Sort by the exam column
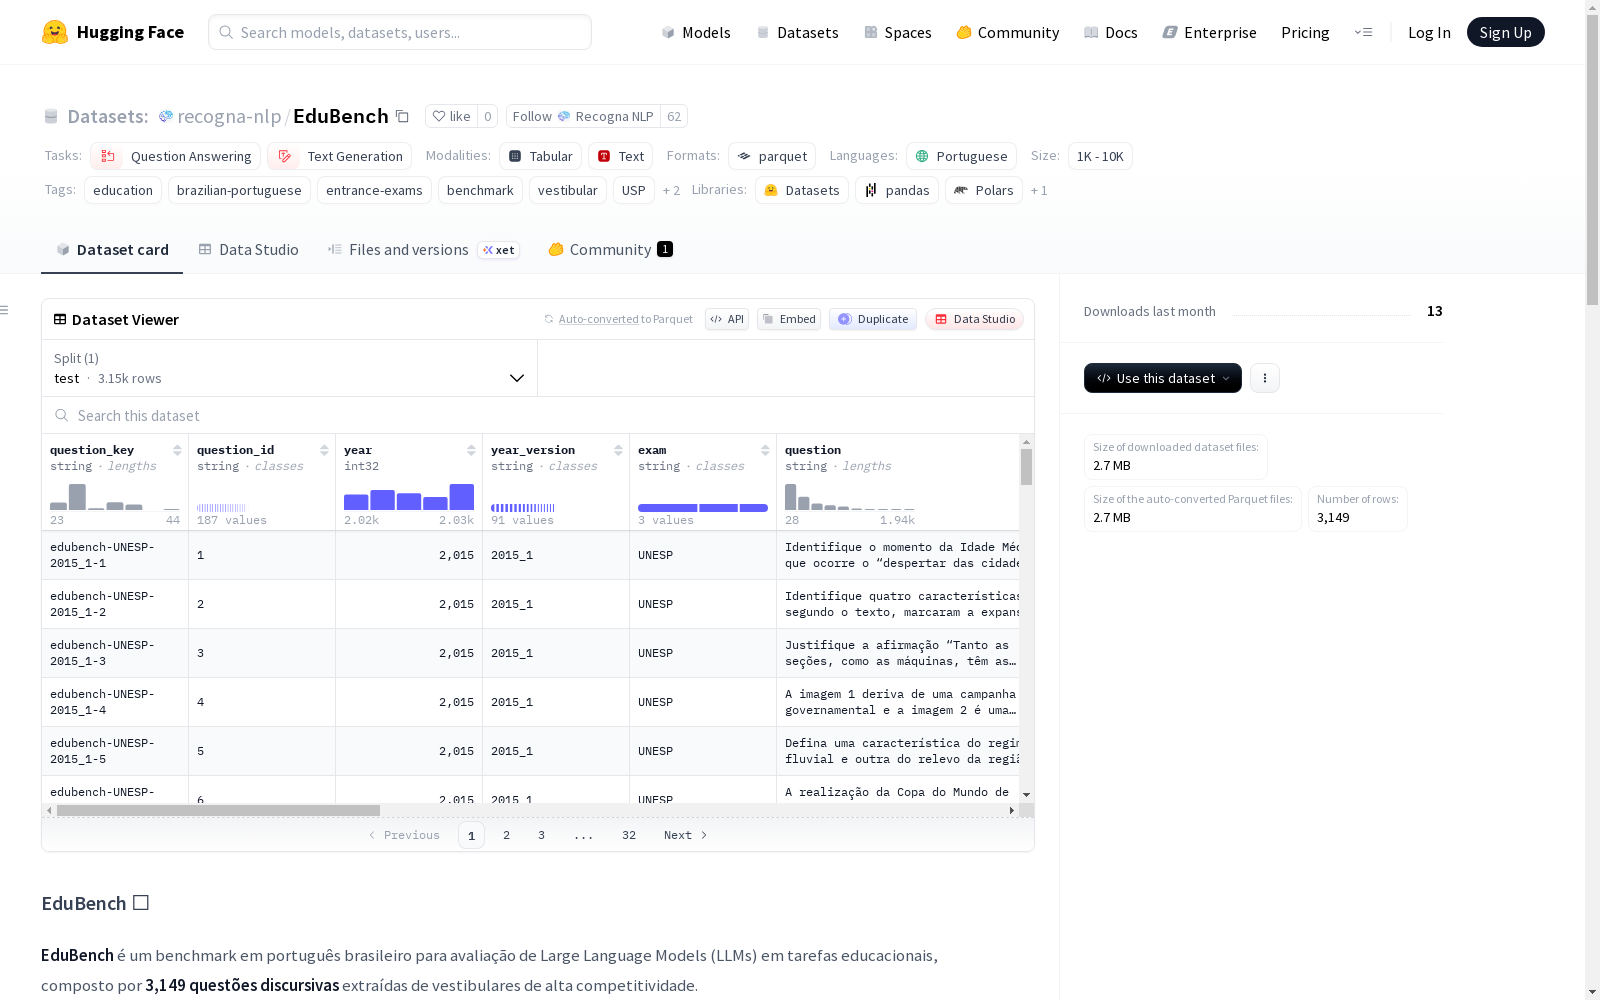This screenshot has height=1000, width=1600. click(765, 450)
